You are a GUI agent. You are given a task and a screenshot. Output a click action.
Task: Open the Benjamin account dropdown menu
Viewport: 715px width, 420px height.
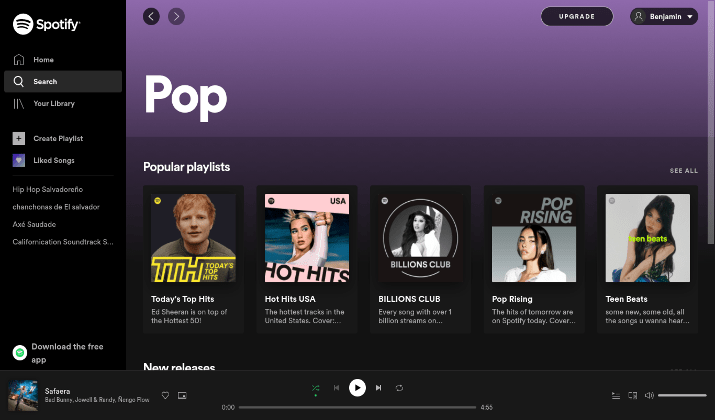(x=664, y=16)
